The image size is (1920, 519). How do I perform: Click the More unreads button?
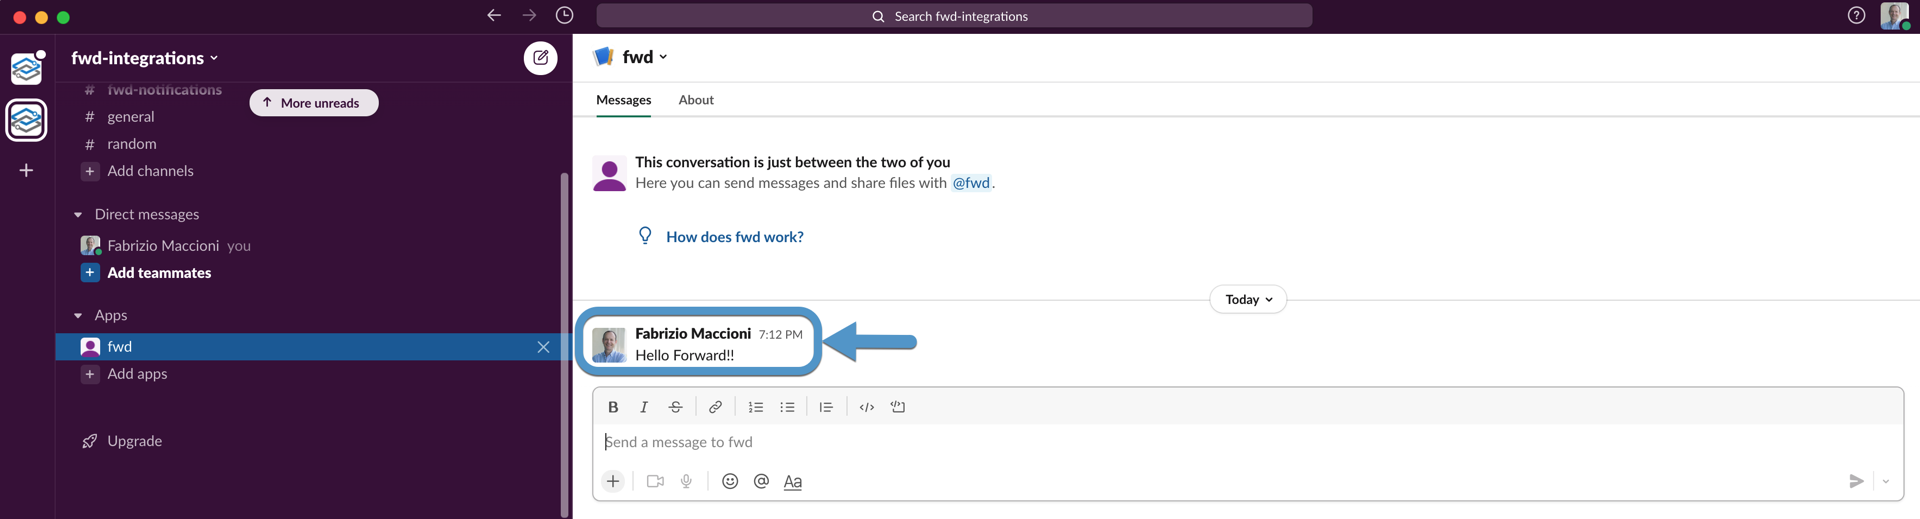[313, 103]
